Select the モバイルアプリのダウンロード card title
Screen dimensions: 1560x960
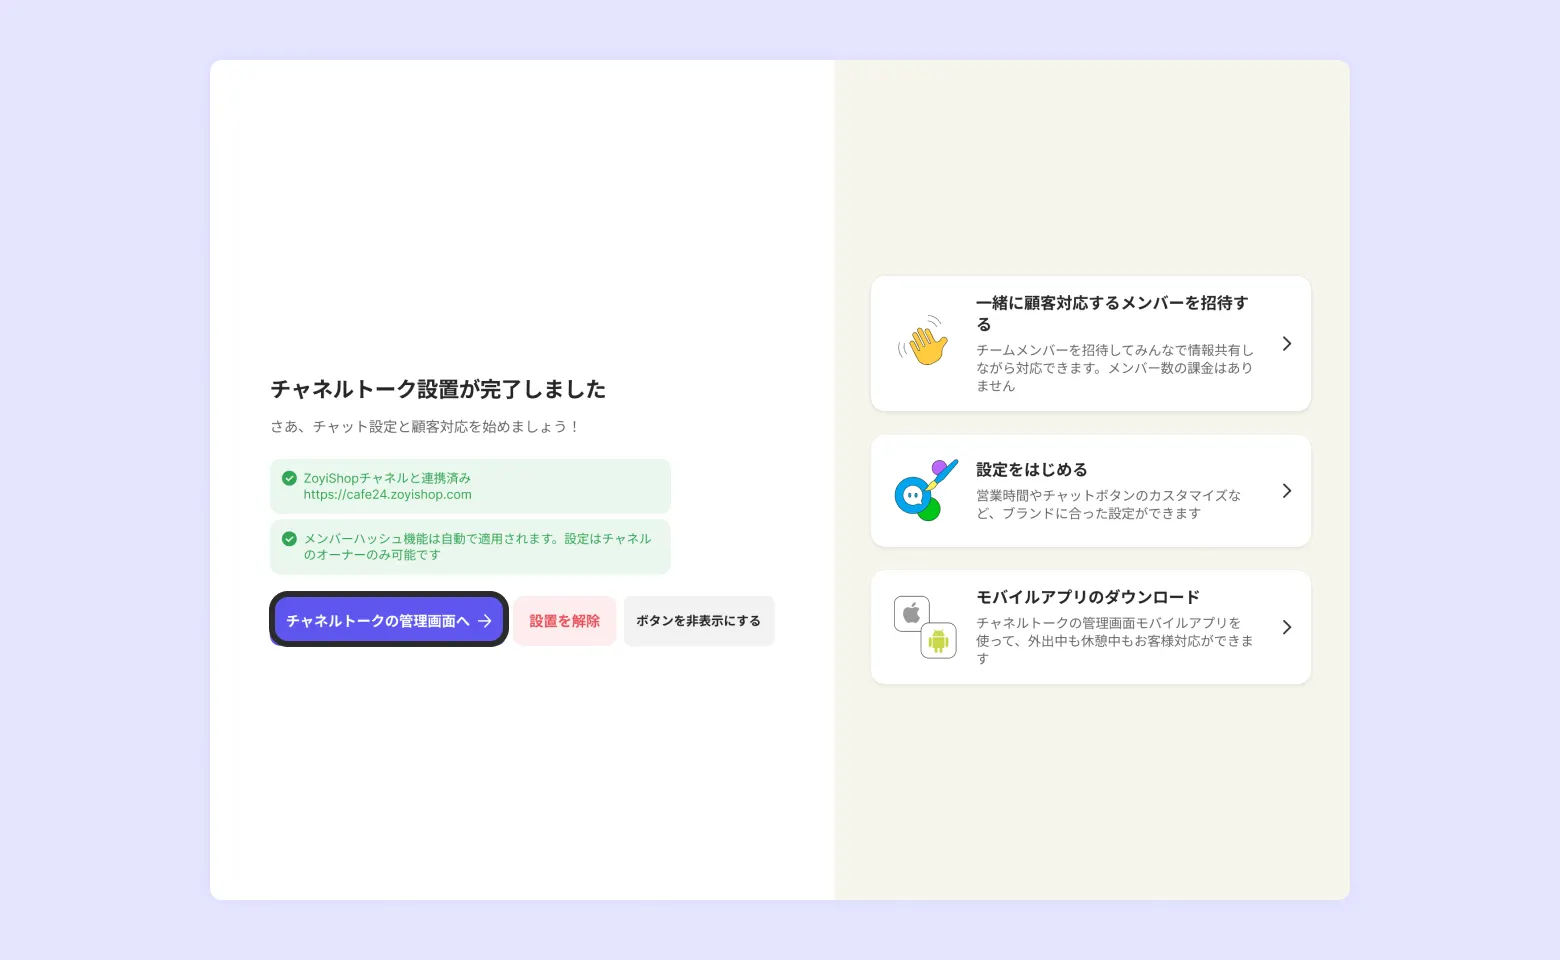1088,597
